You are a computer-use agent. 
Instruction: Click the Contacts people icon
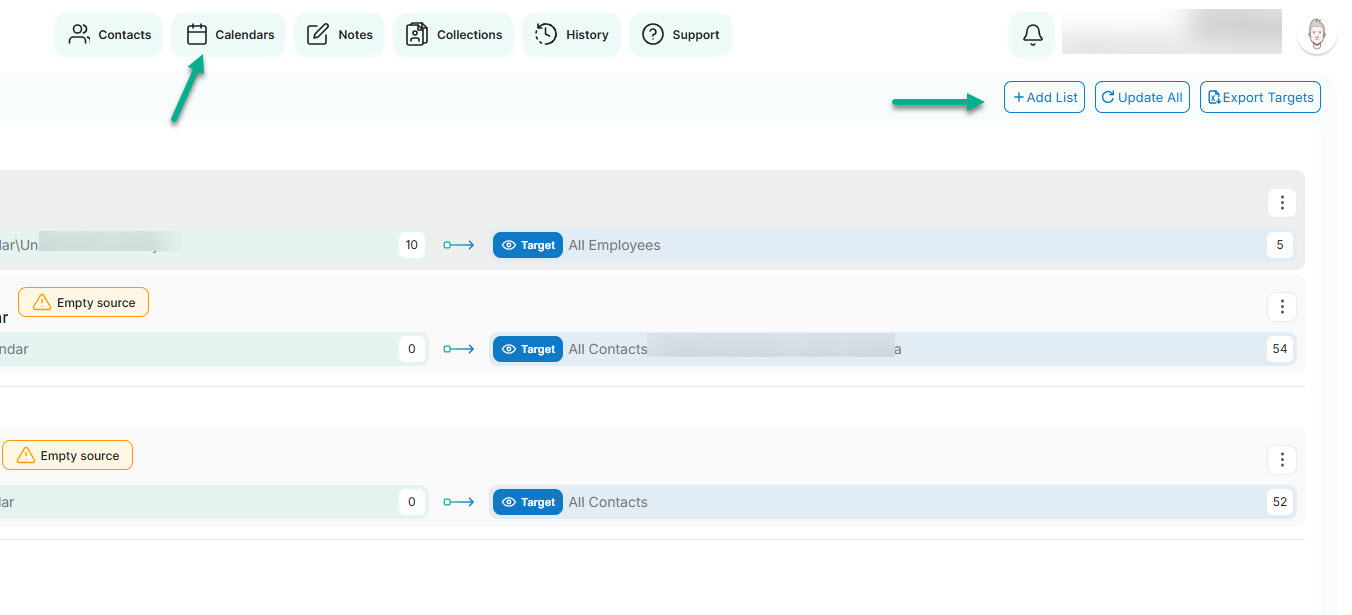point(79,33)
